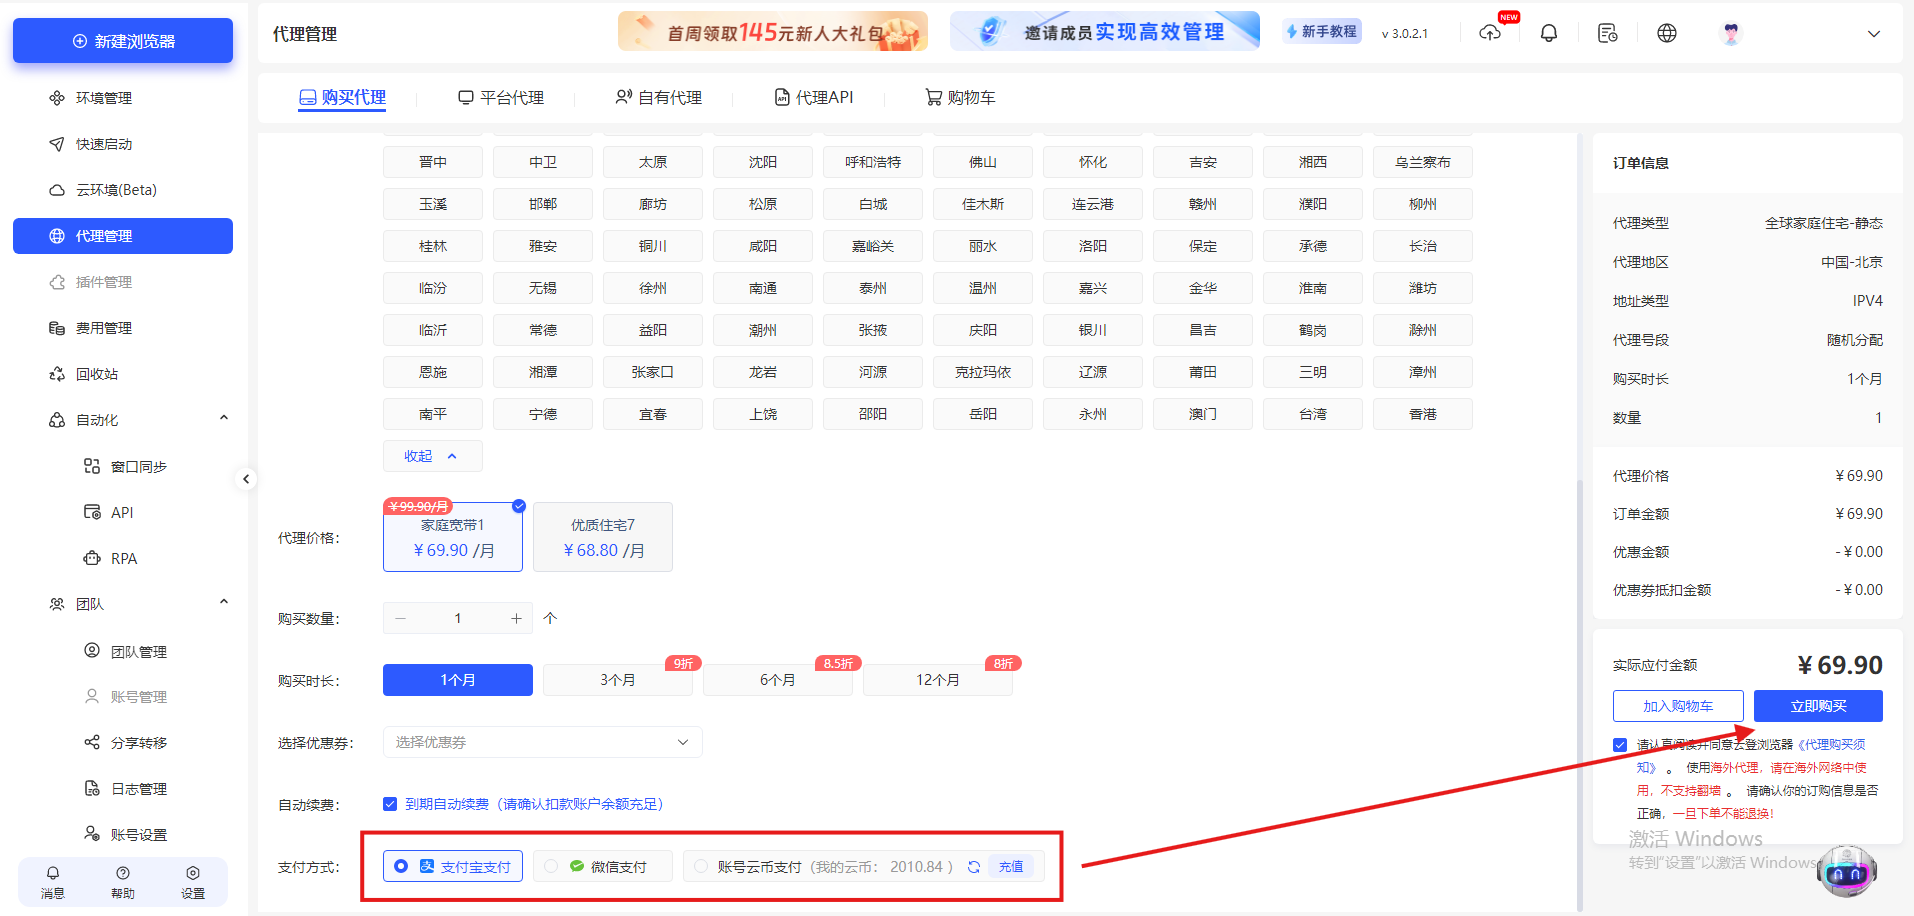This screenshot has height=916, width=1914.
Task: Open the 选择优惠券 coupon dropdown
Action: [x=541, y=741]
